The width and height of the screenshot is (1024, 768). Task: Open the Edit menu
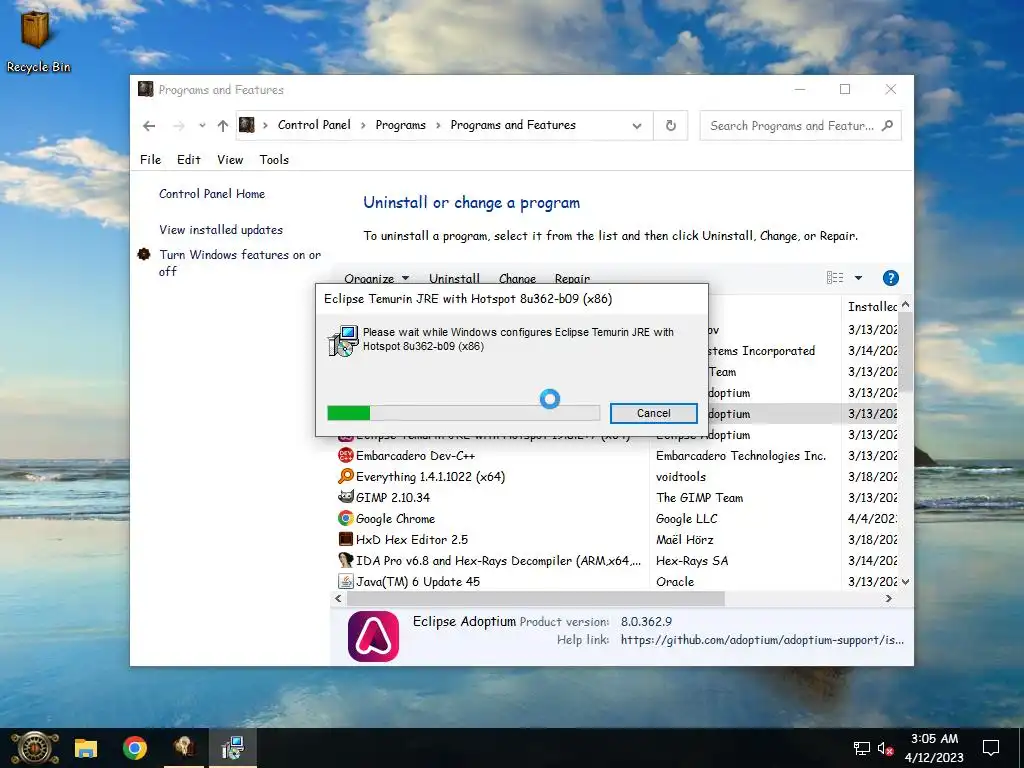[x=189, y=159]
